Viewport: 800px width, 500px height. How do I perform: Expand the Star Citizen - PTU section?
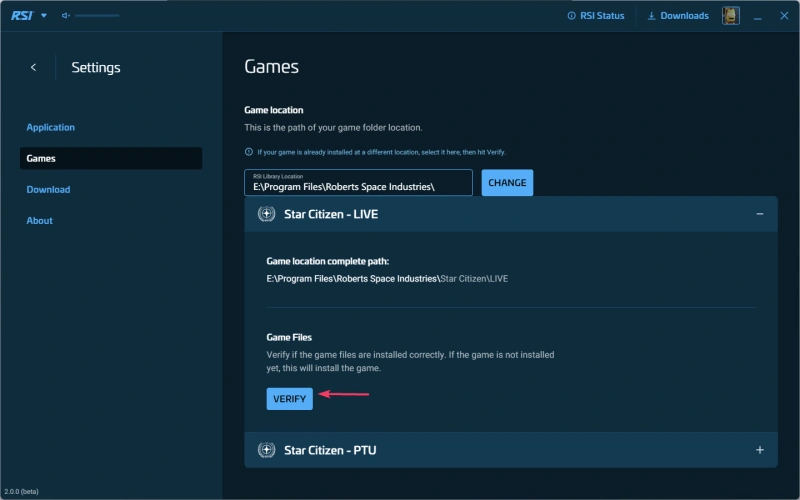coord(760,450)
